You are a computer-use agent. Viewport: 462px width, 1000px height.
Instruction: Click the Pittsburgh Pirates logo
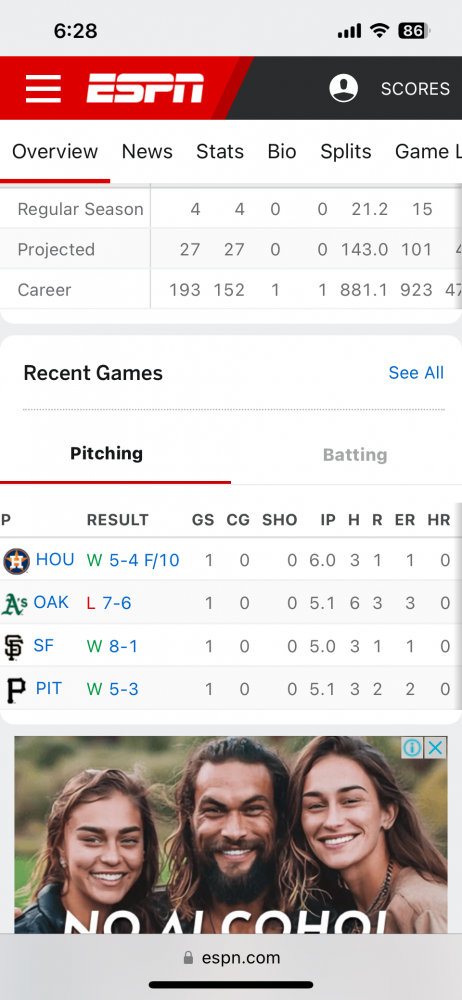16,690
